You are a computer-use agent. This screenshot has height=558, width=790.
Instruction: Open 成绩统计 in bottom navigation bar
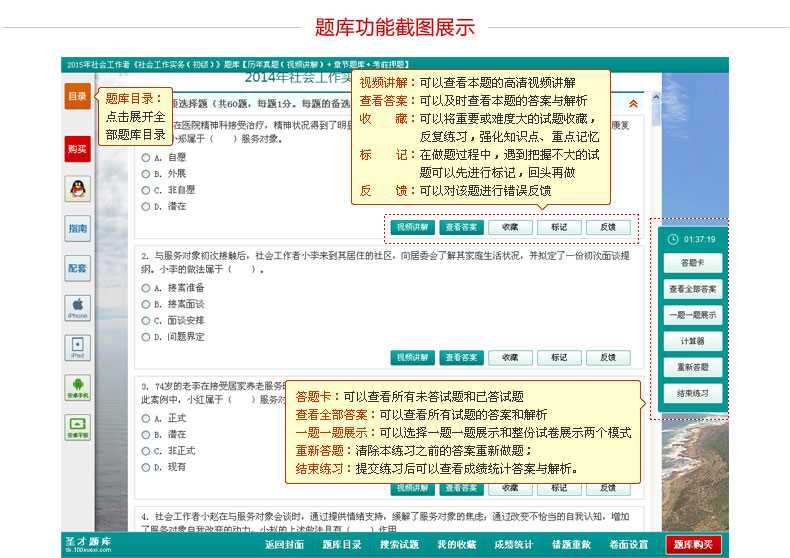(514, 545)
